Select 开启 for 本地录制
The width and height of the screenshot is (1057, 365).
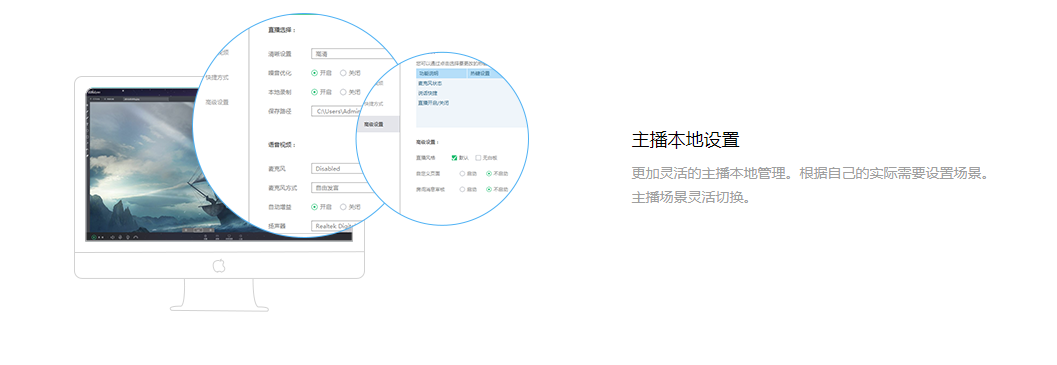point(315,92)
